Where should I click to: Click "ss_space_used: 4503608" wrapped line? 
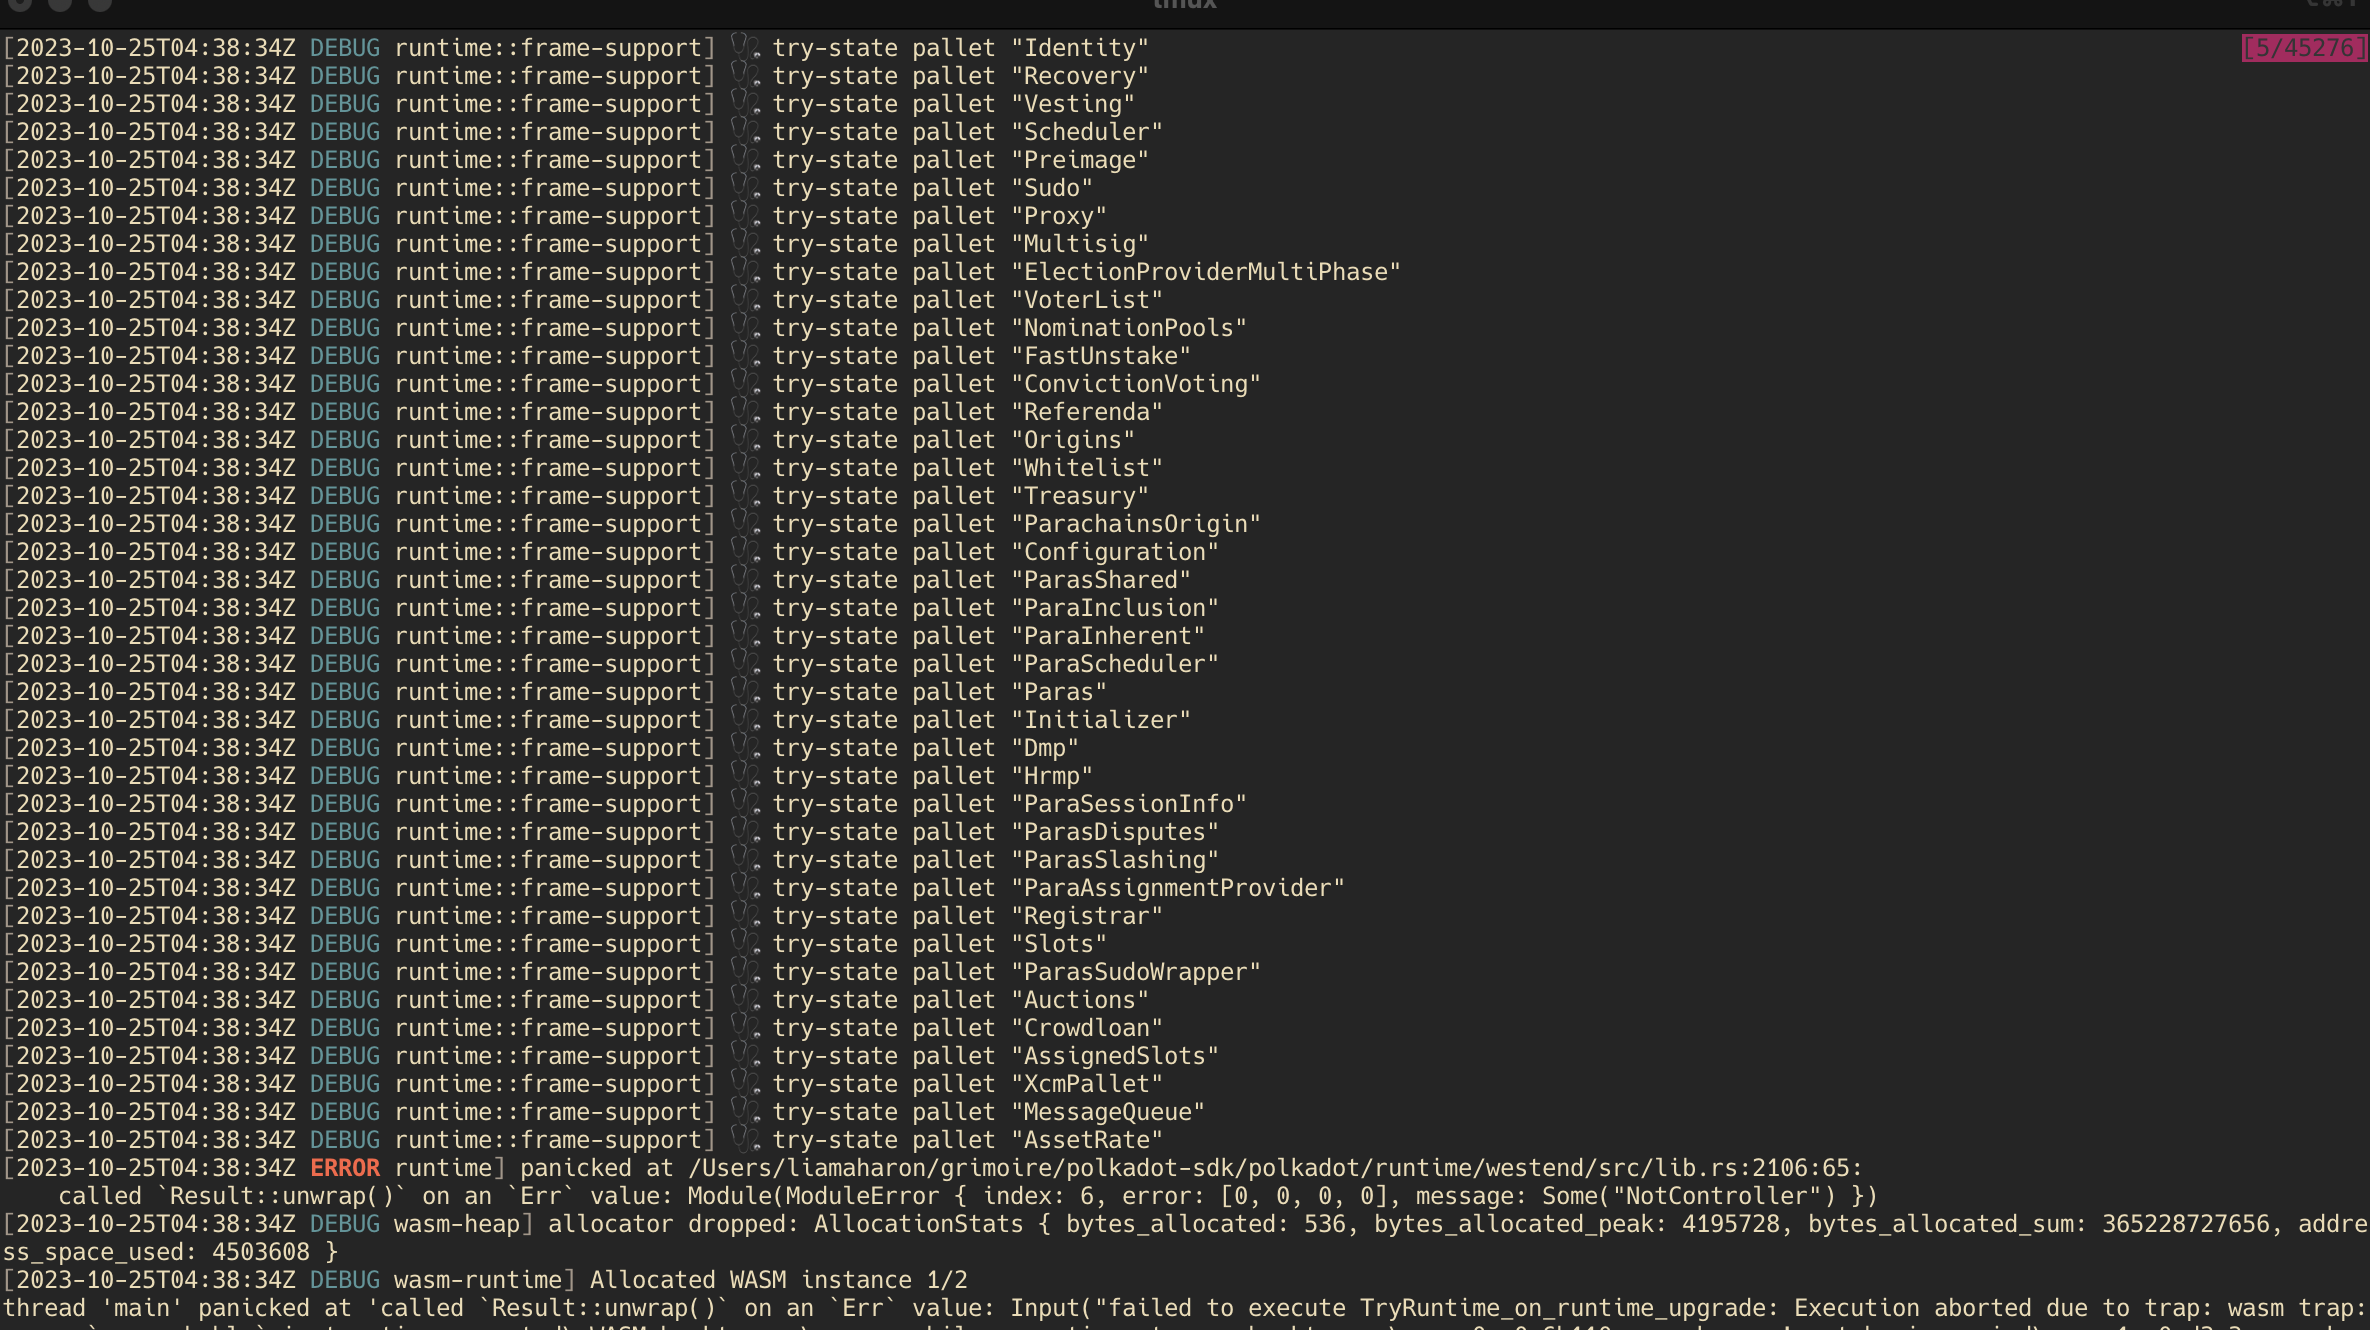pos(156,1252)
